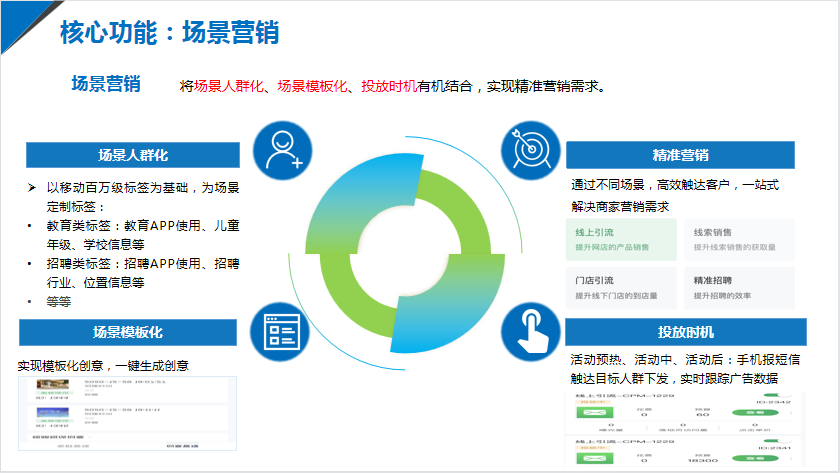Click the slide title 核心功能：场景营销
The height and width of the screenshot is (473, 840).
[x=169, y=32]
